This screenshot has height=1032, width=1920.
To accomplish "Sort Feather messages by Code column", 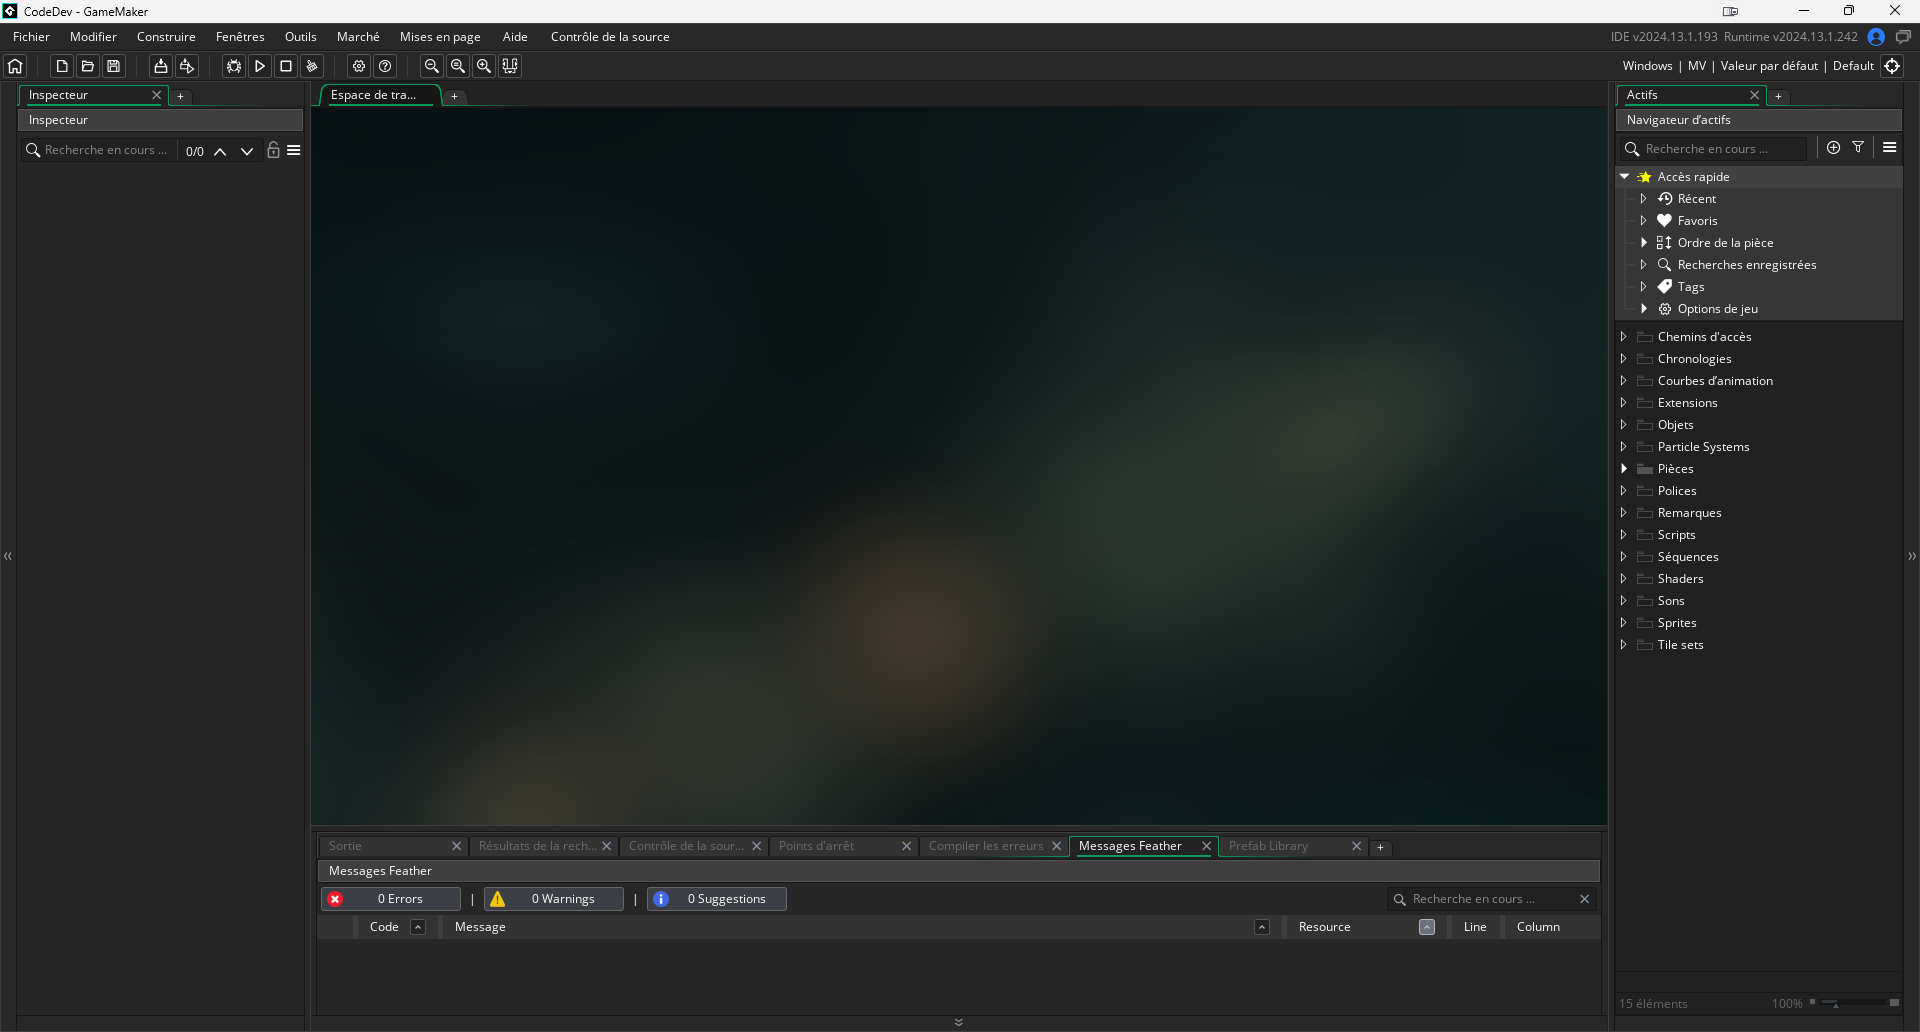I will click(x=418, y=927).
